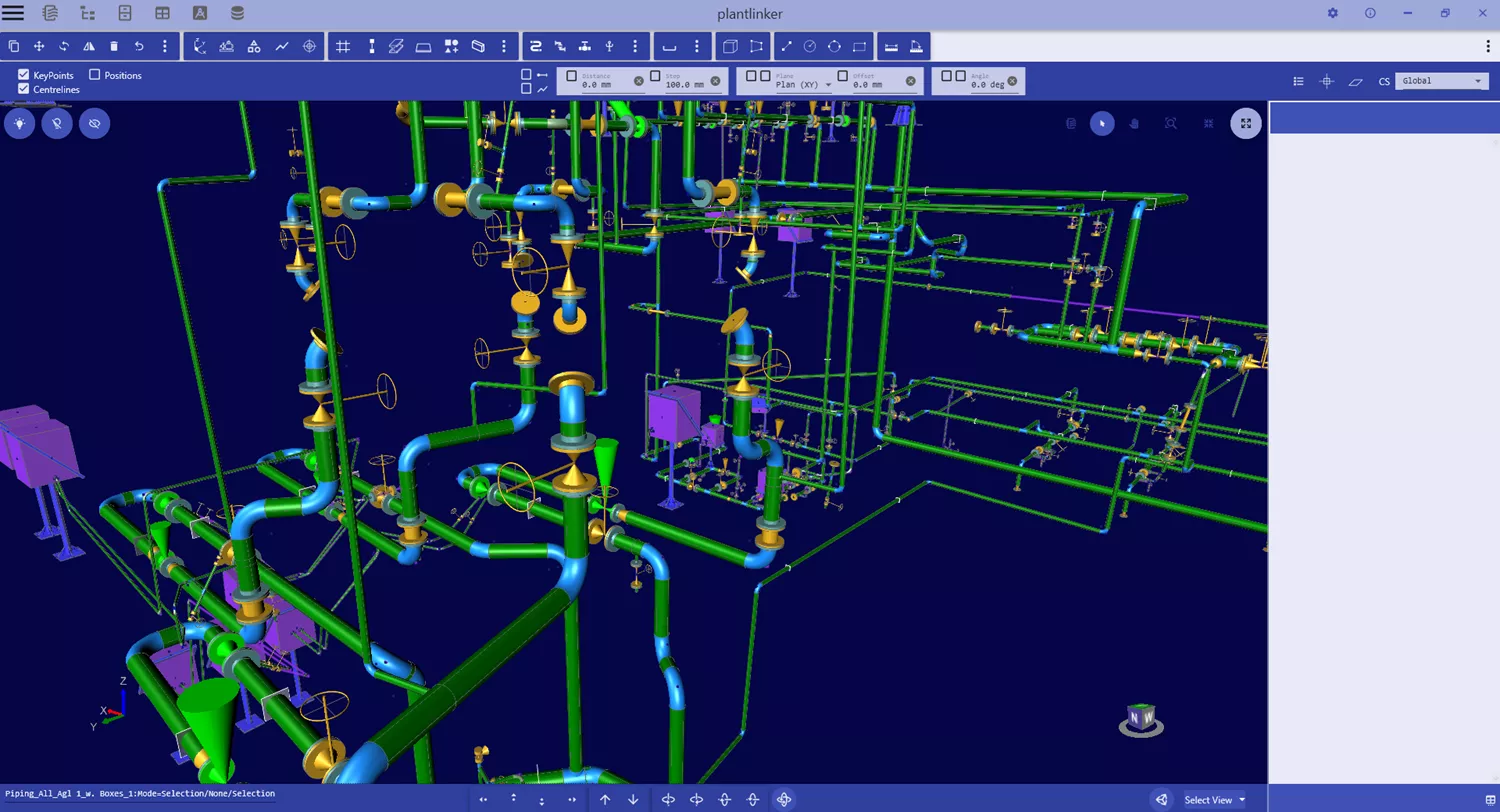This screenshot has width=1500, height=812.
Task: Open the hamburger main menu
Action: [x=13, y=13]
